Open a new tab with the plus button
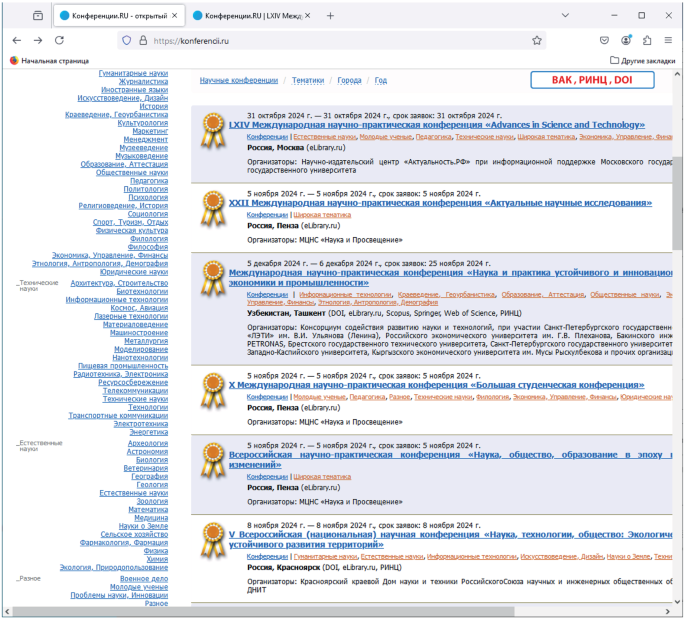Screen dimensions: 685x620 pyautogui.click(x=330, y=15)
